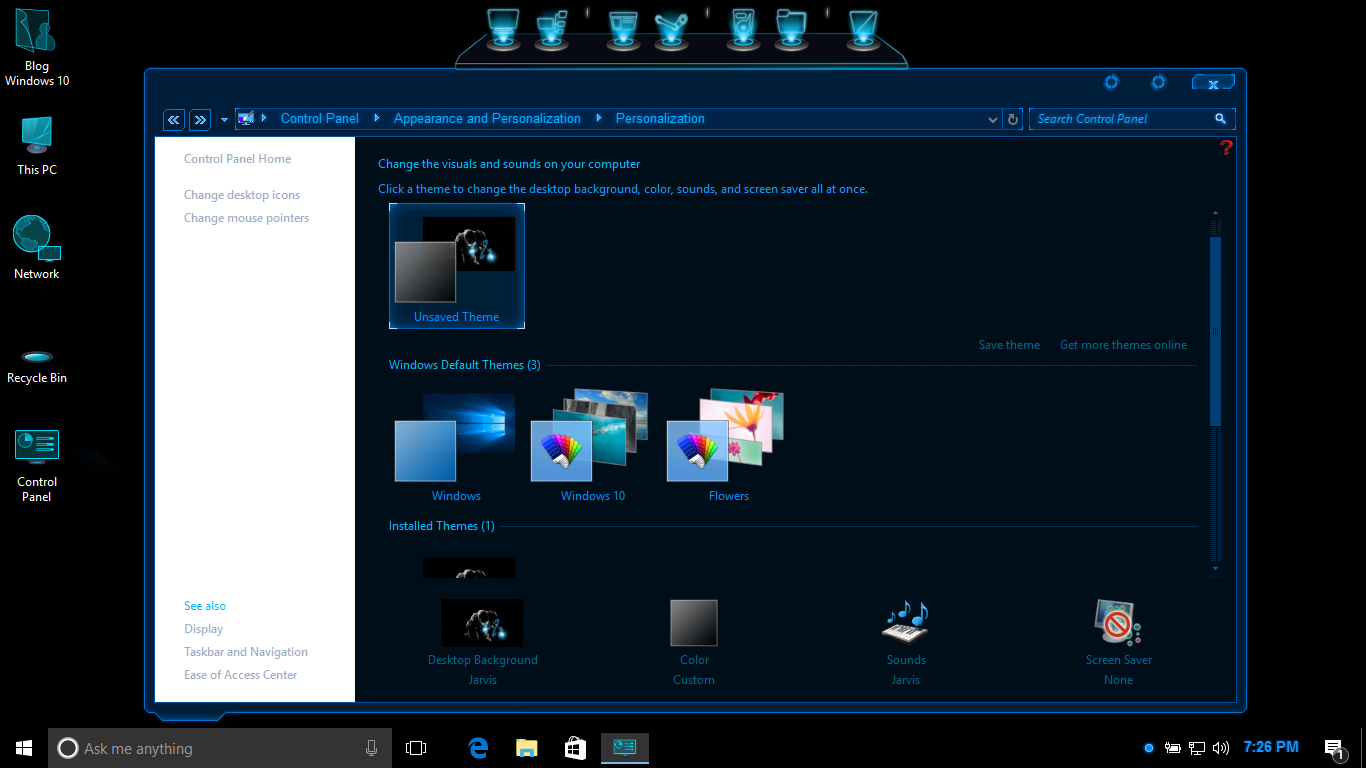Open Change mouse pointers link
Screen dimensions: 1366x768
pyautogui.click(x=247, y=218)
